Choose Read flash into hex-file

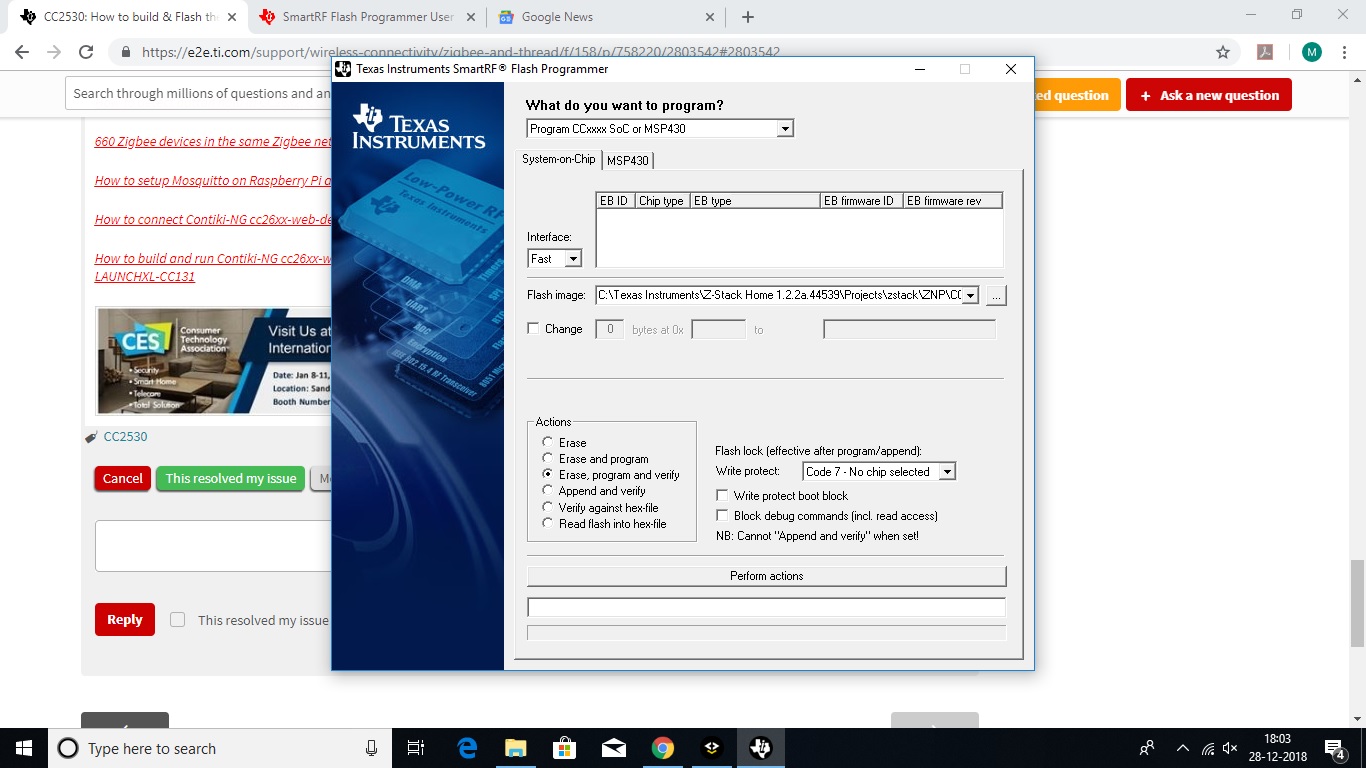pos(547,523)
